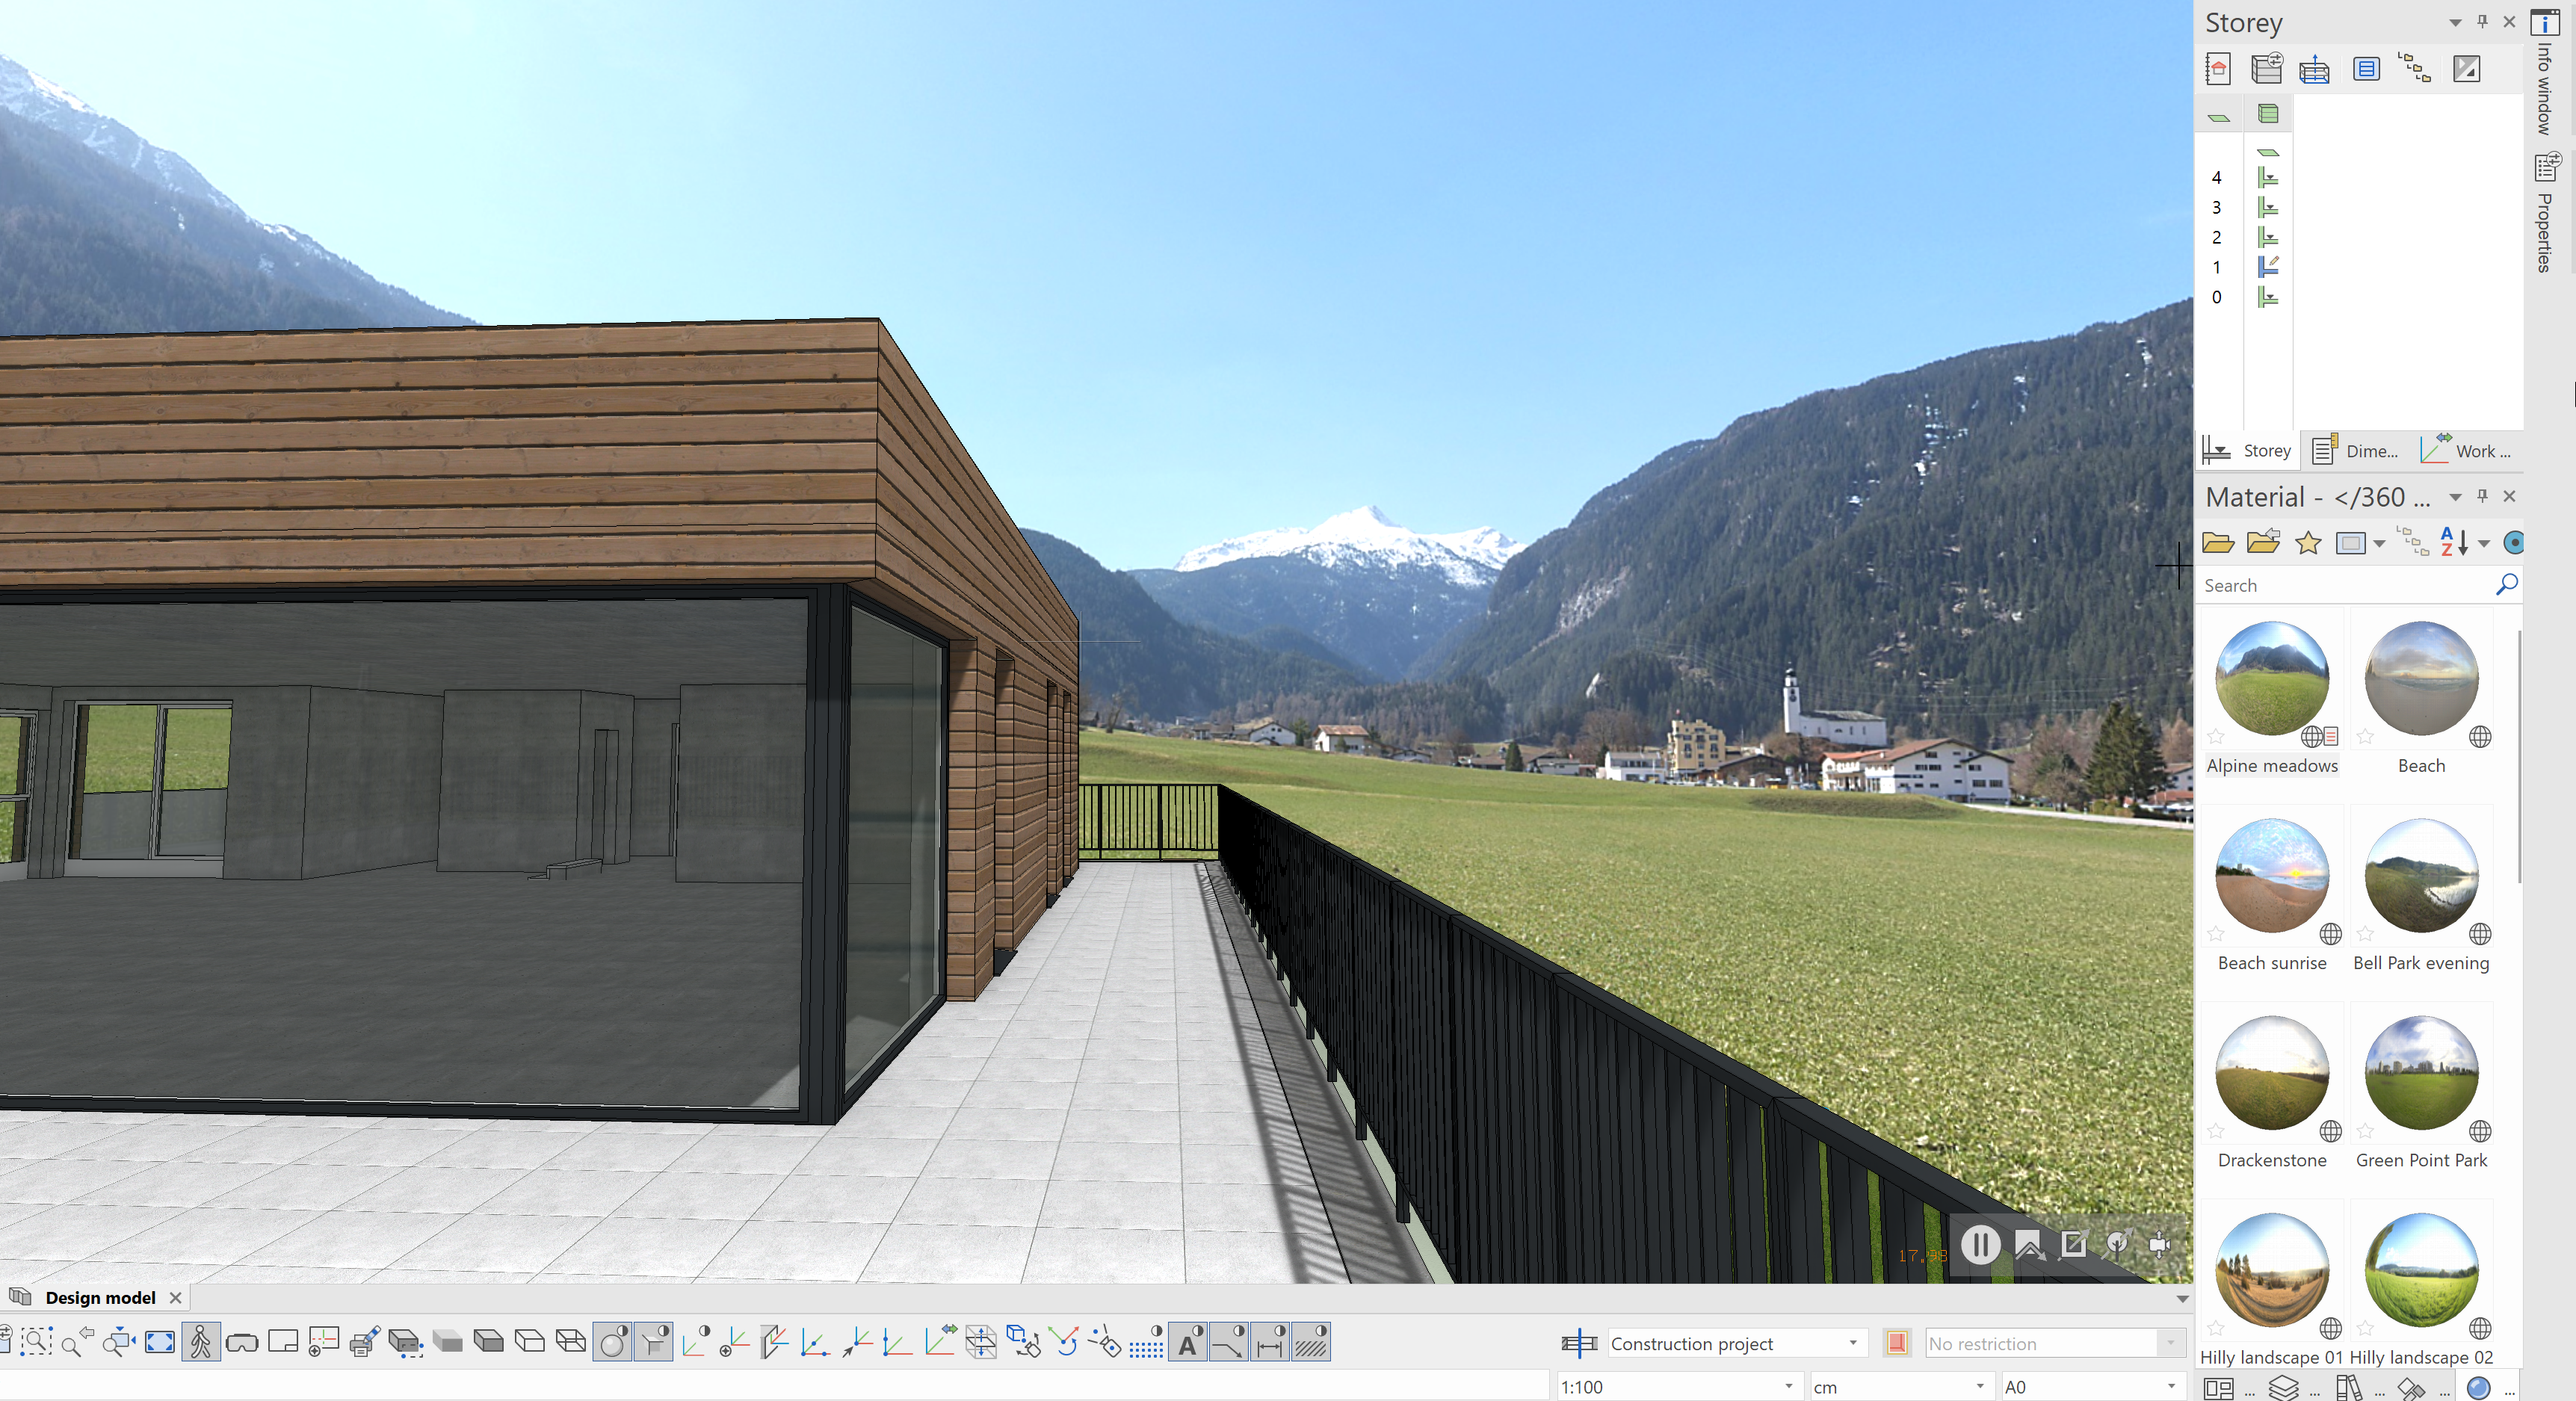Activate the VR goggles view icon
The height and width of the screenshot is (1401, 2576).
click(242, 1342)
